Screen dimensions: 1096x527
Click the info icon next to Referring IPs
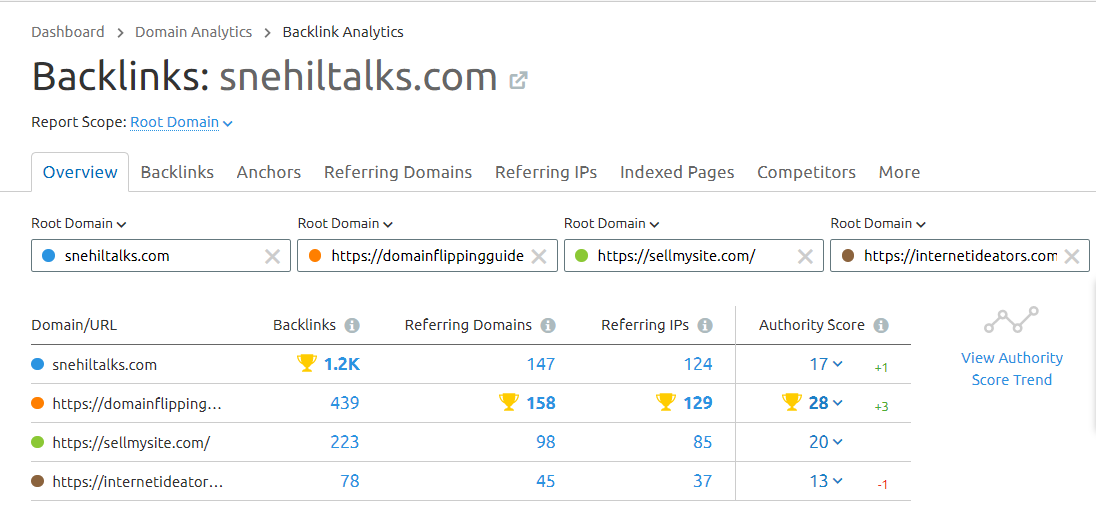705,326
